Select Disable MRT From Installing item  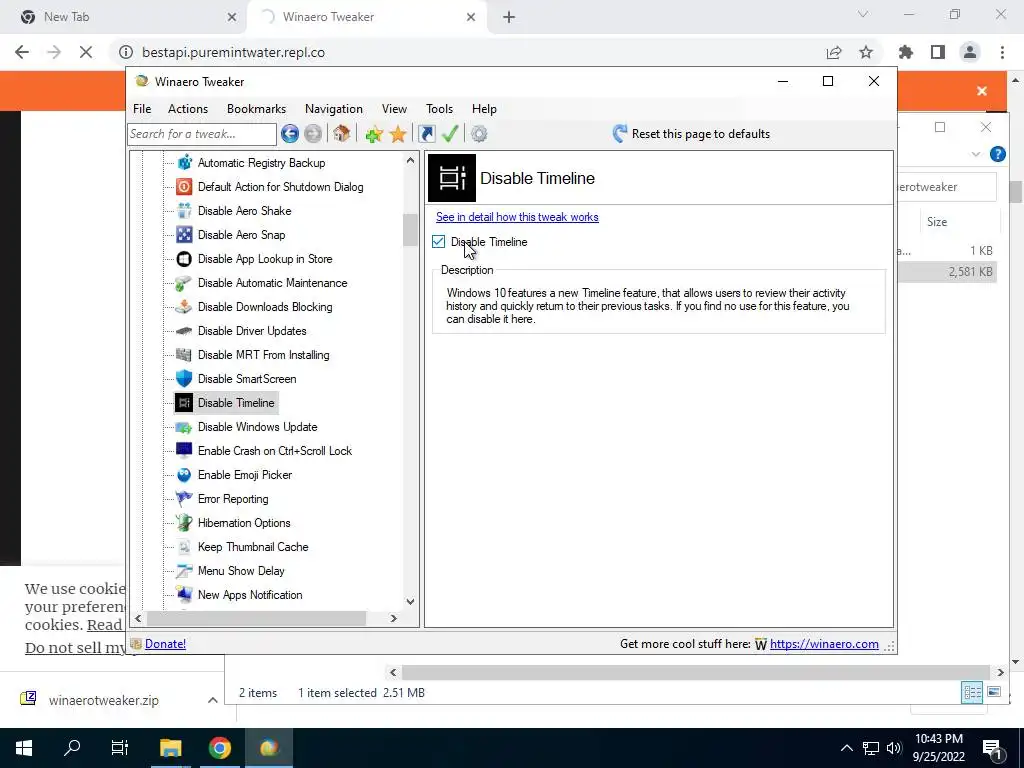tap(263, 355)
